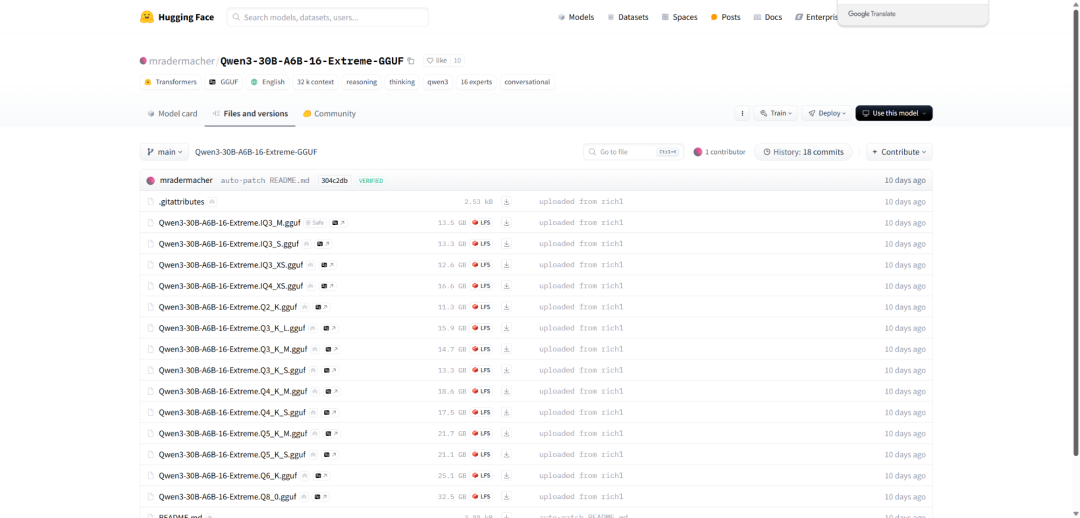Download the Q5_K_M.gguf file

click(x=506, y=433)
